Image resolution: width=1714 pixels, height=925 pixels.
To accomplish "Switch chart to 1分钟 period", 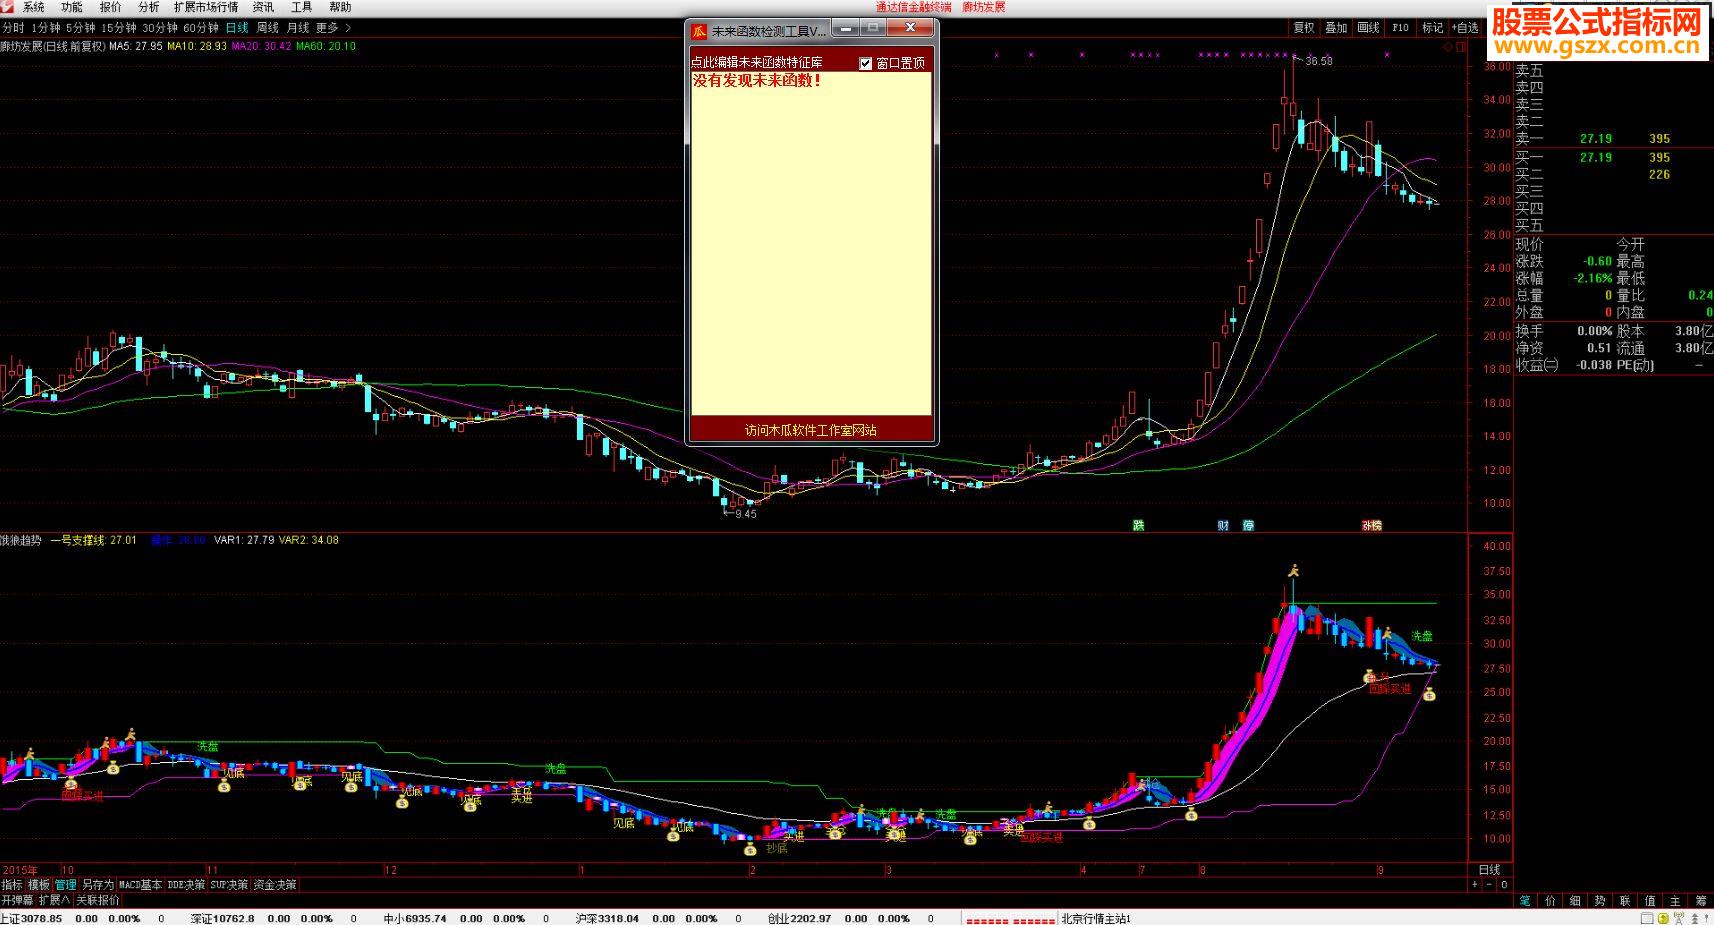I will [x=46, y=28].
